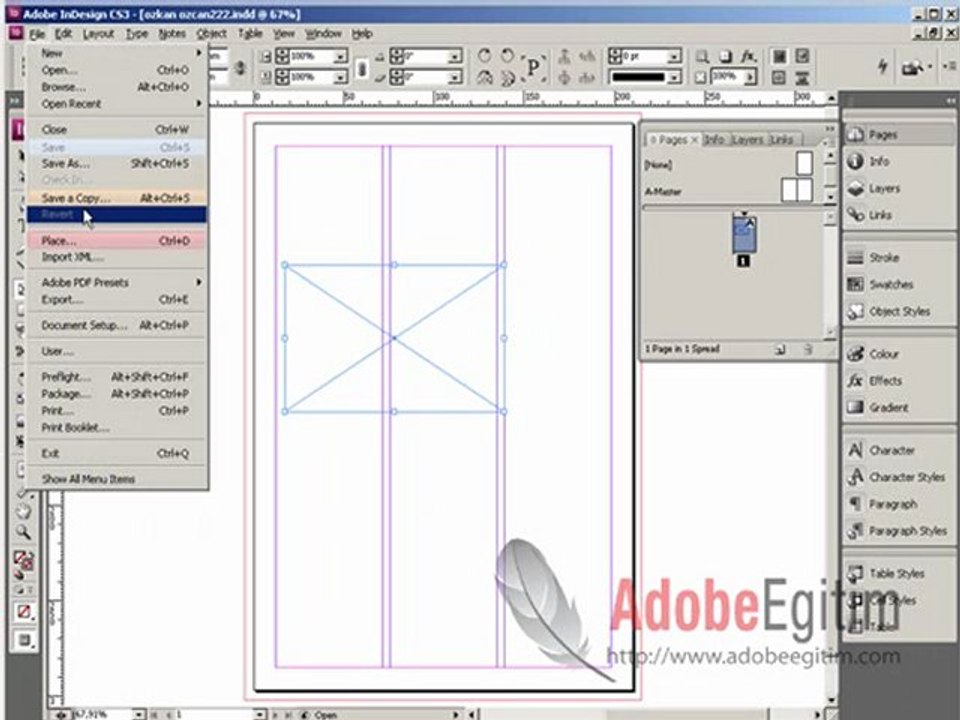960x720 pixels.
Task: Open the Edit menu
Action: pos(63,34)
